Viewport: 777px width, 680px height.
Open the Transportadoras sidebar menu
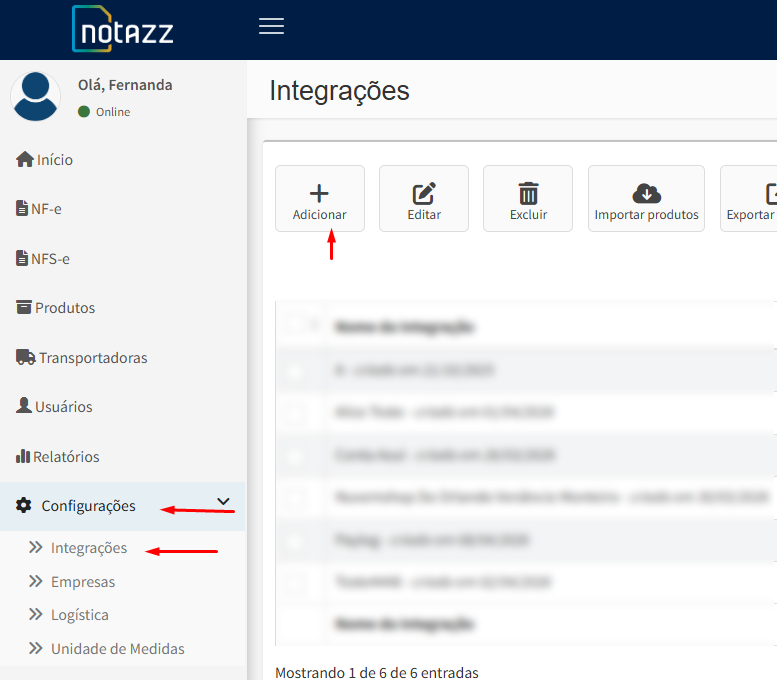(x=92, y=358)
